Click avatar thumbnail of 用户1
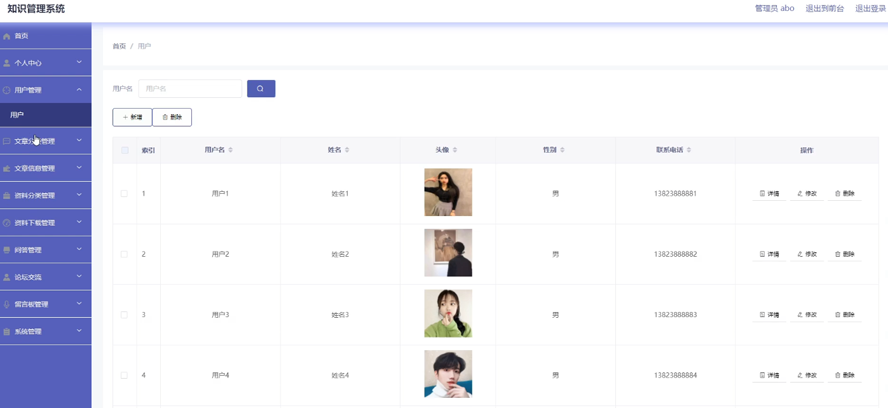This screenshot has height=408, width=888. coord(448,192)
